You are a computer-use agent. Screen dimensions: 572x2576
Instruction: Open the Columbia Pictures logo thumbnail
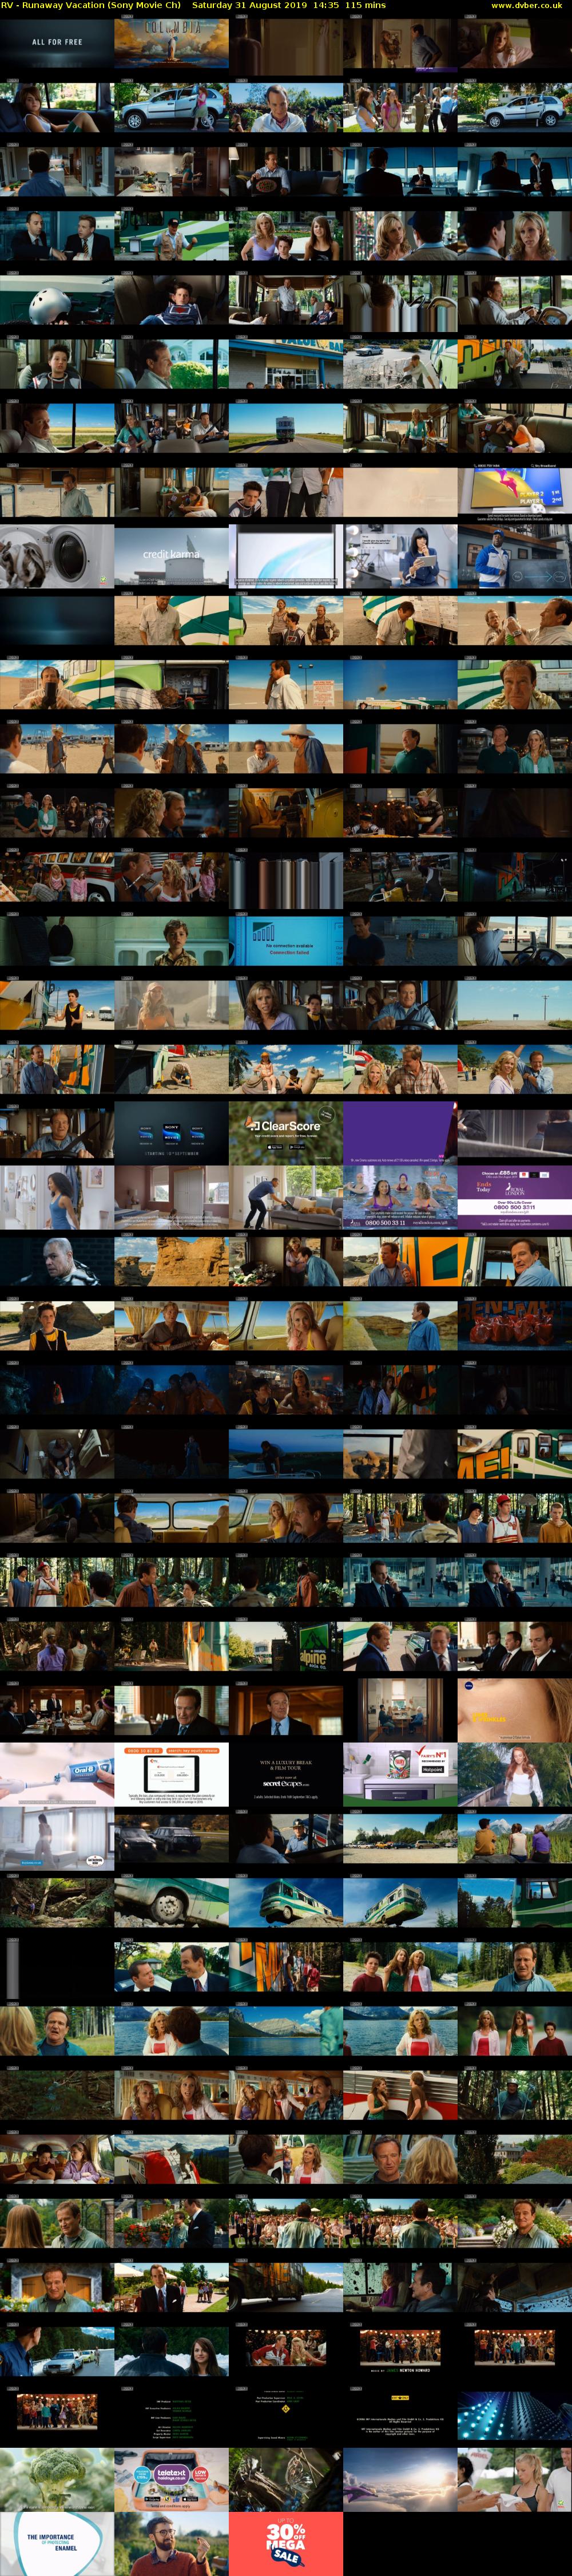171,42
